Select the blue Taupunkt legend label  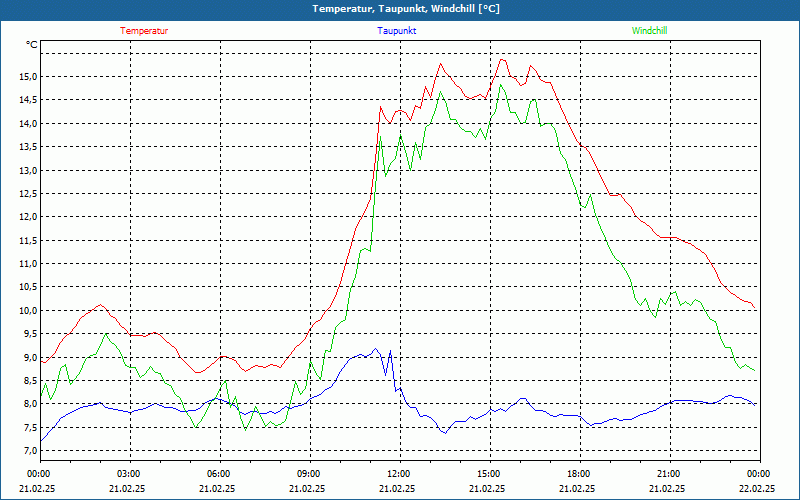click(397, 31)
